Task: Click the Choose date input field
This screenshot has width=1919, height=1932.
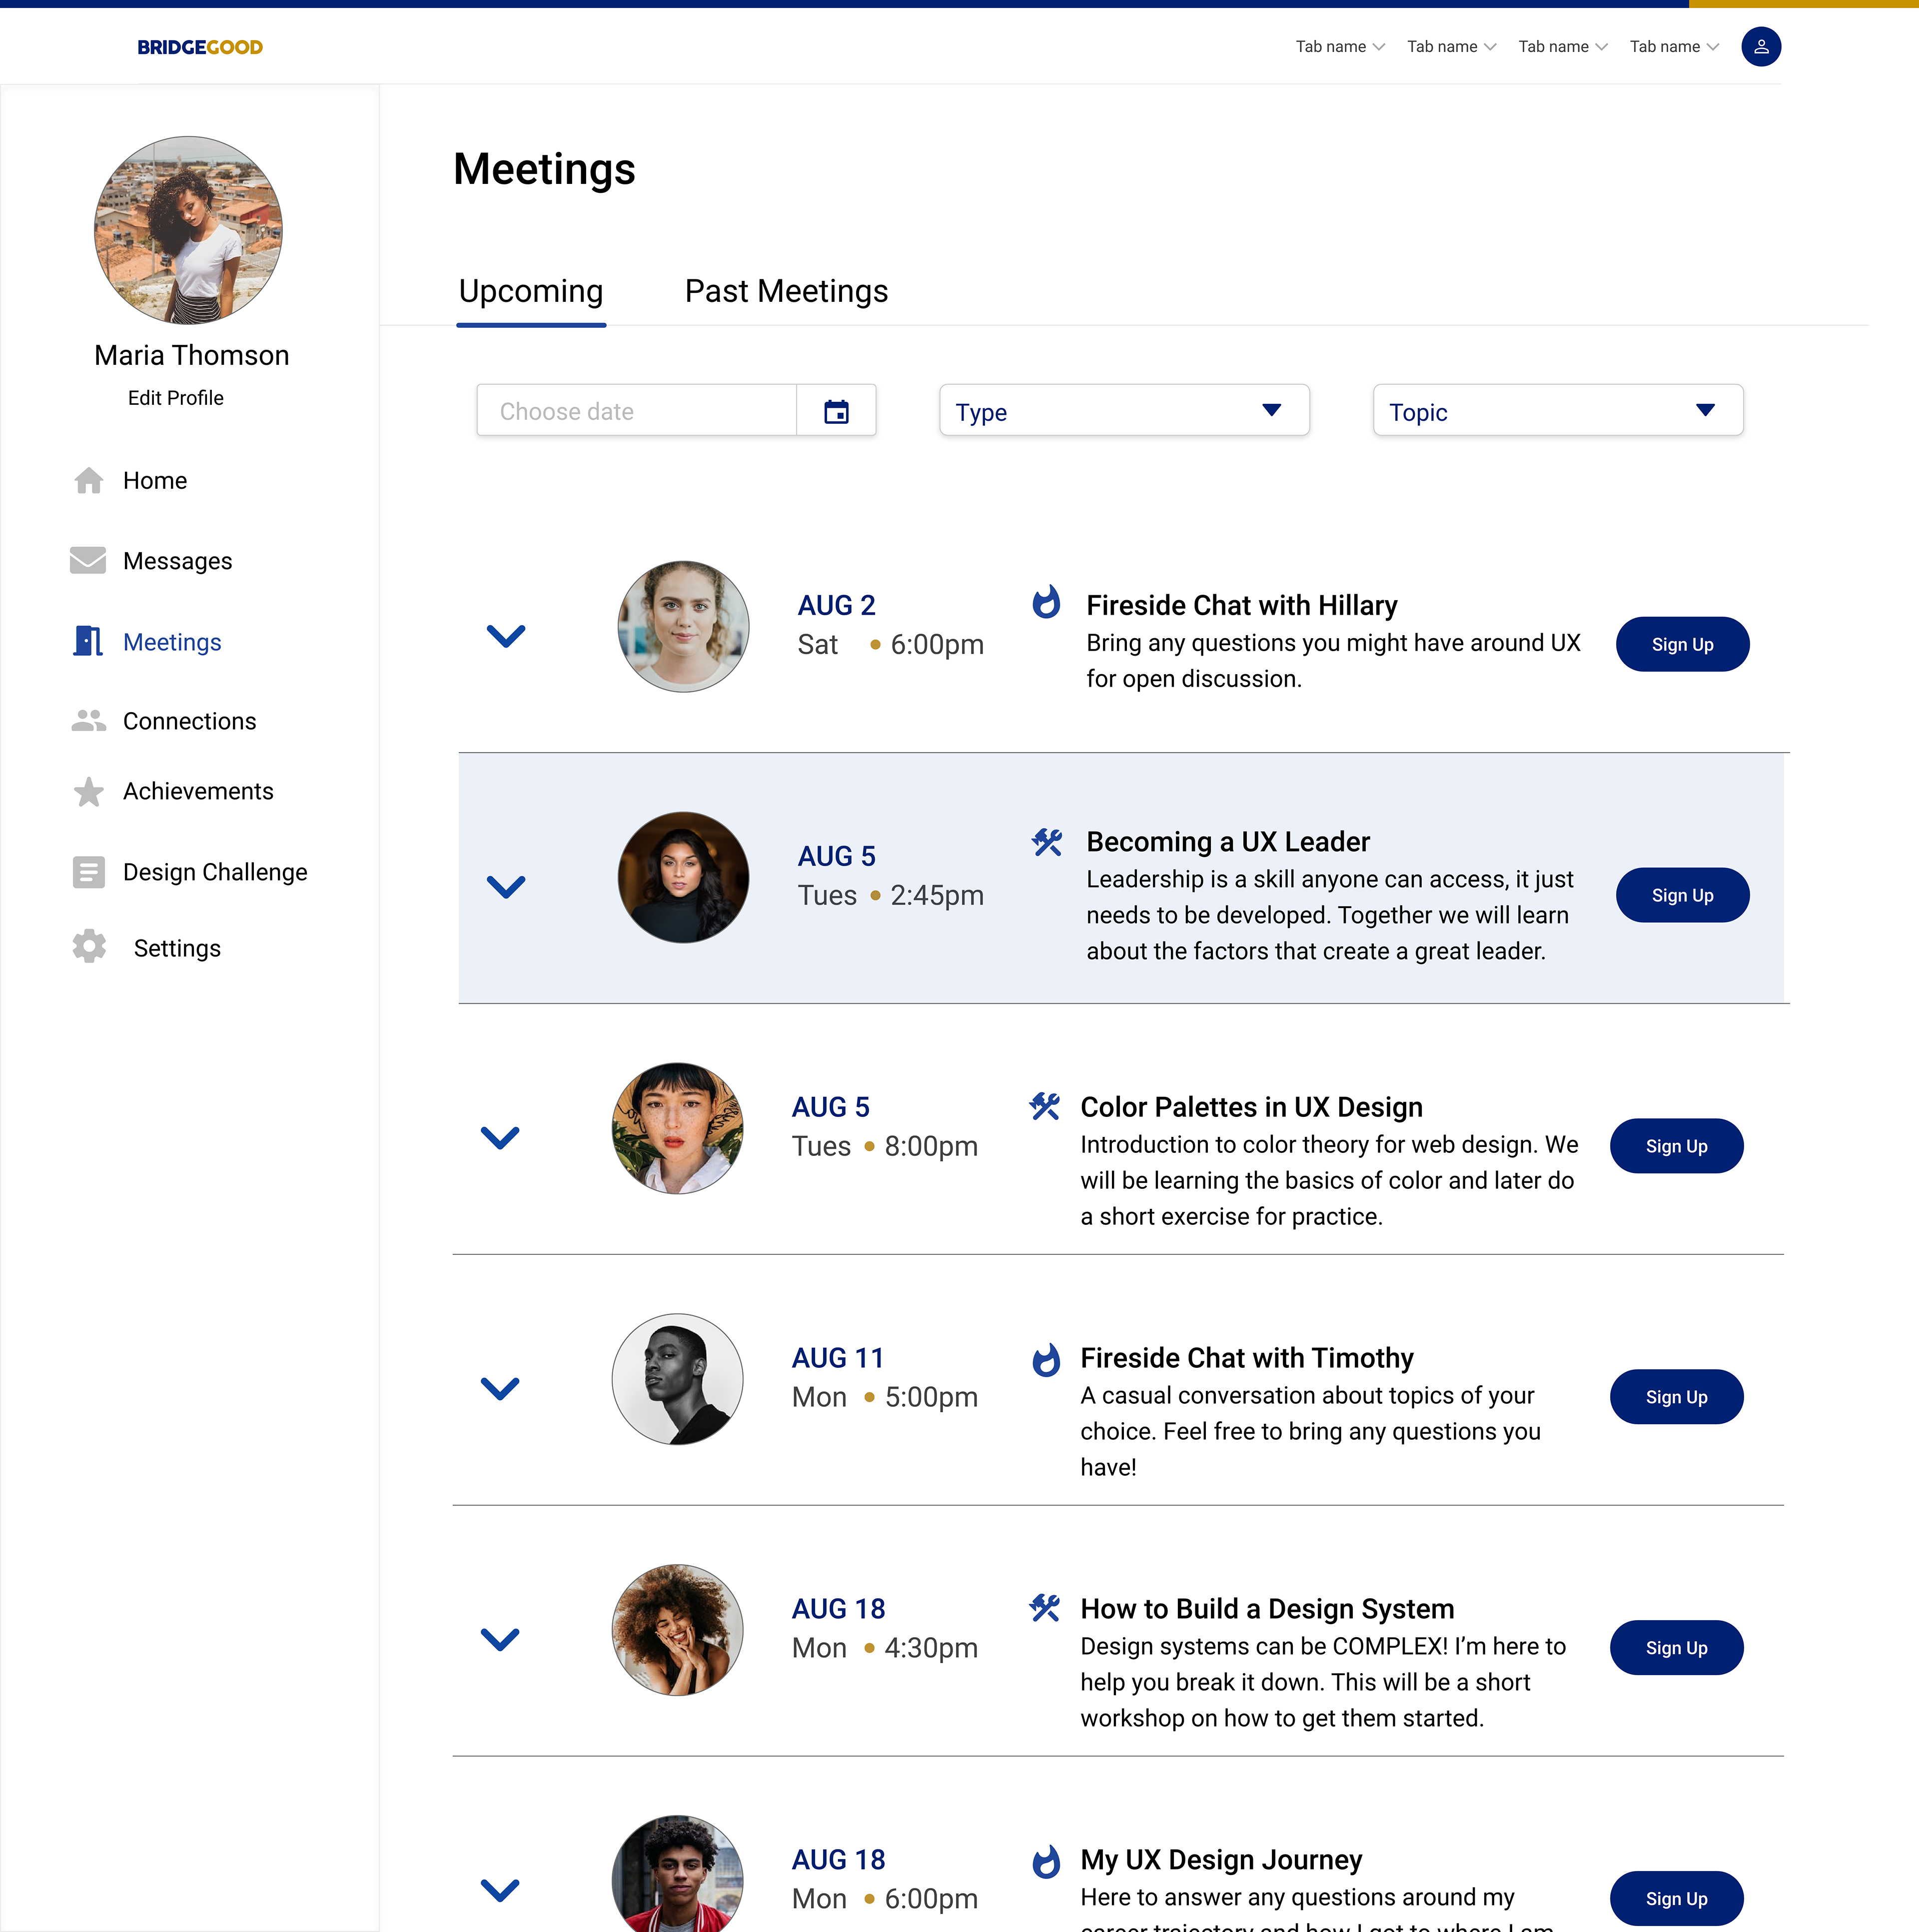Action: click(636, 411)
